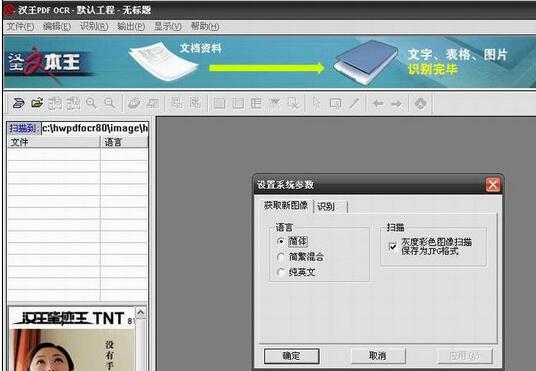Viewport: 536px width, 371px height.
Task: Click the 扫描到 label
Action: pos(24,128)
